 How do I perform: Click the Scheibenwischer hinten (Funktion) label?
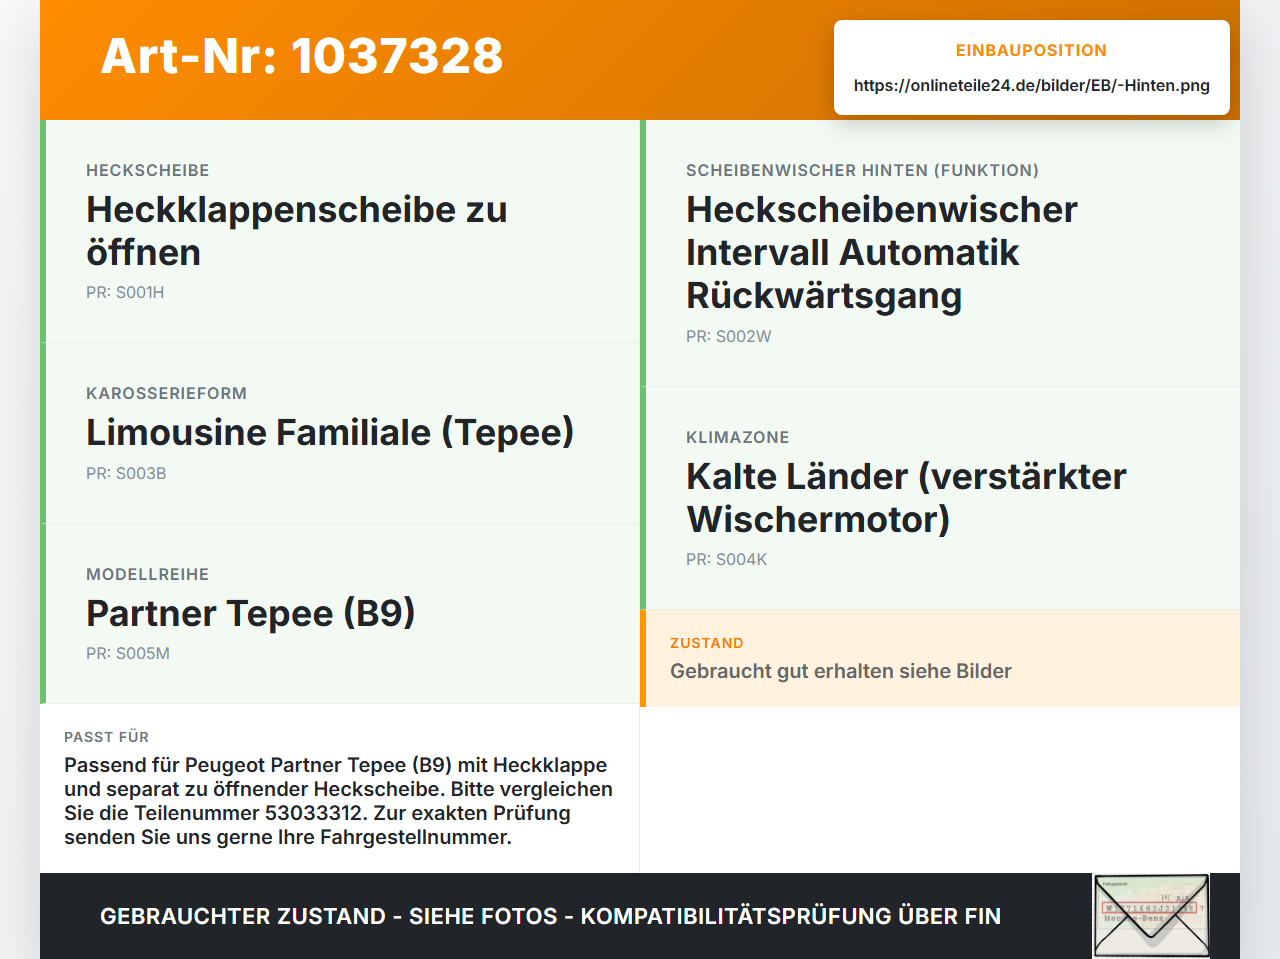click(x=862, y=170)
